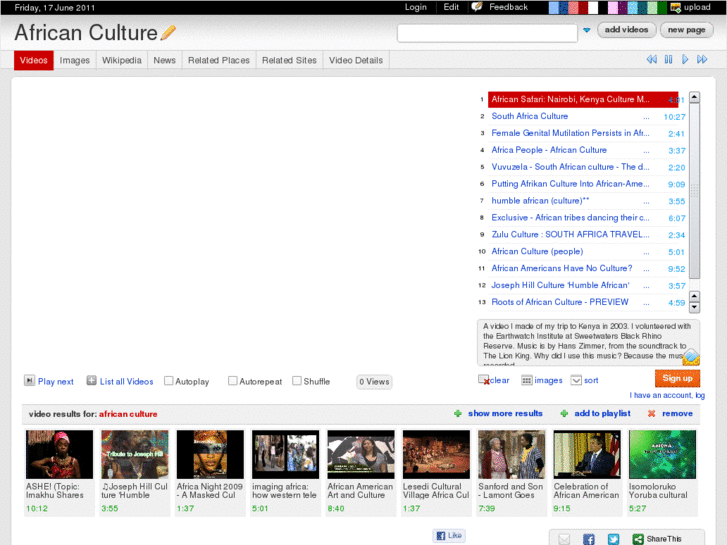727x545 pixels.
Task: Click the orange Sign up button
Action: coord(677,378)
